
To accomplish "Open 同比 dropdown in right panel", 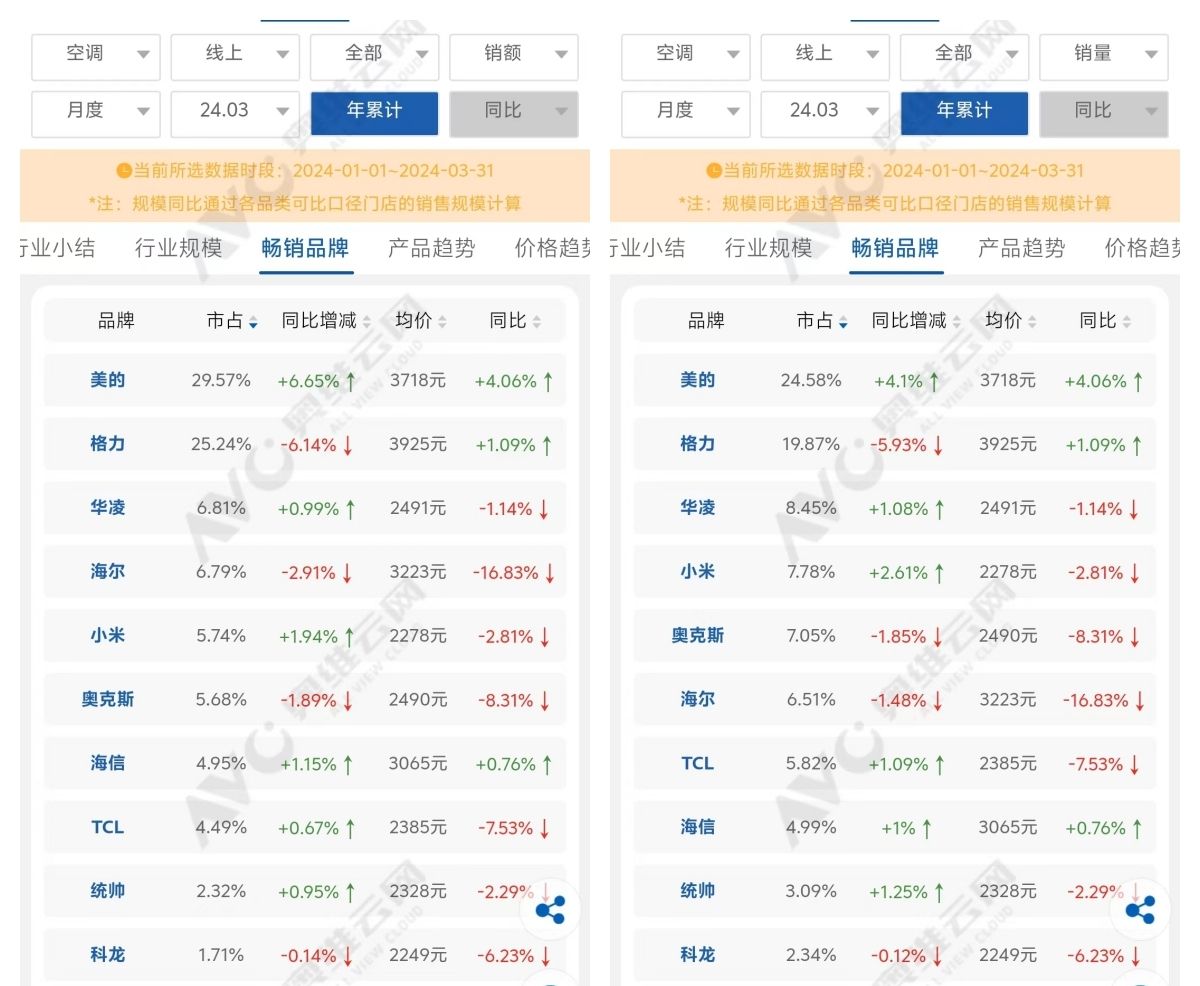I will tap(1104, 113).
